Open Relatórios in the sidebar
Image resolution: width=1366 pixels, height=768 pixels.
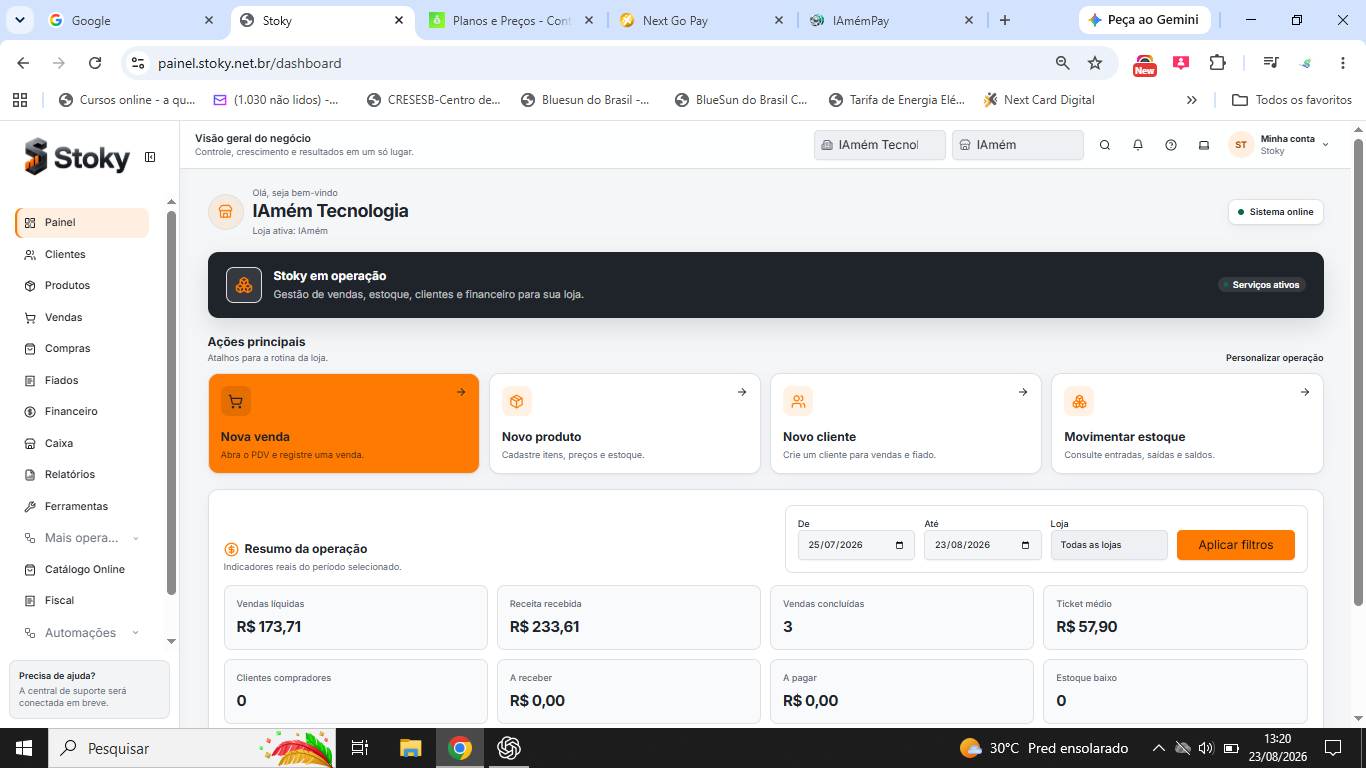pos(82,475)
